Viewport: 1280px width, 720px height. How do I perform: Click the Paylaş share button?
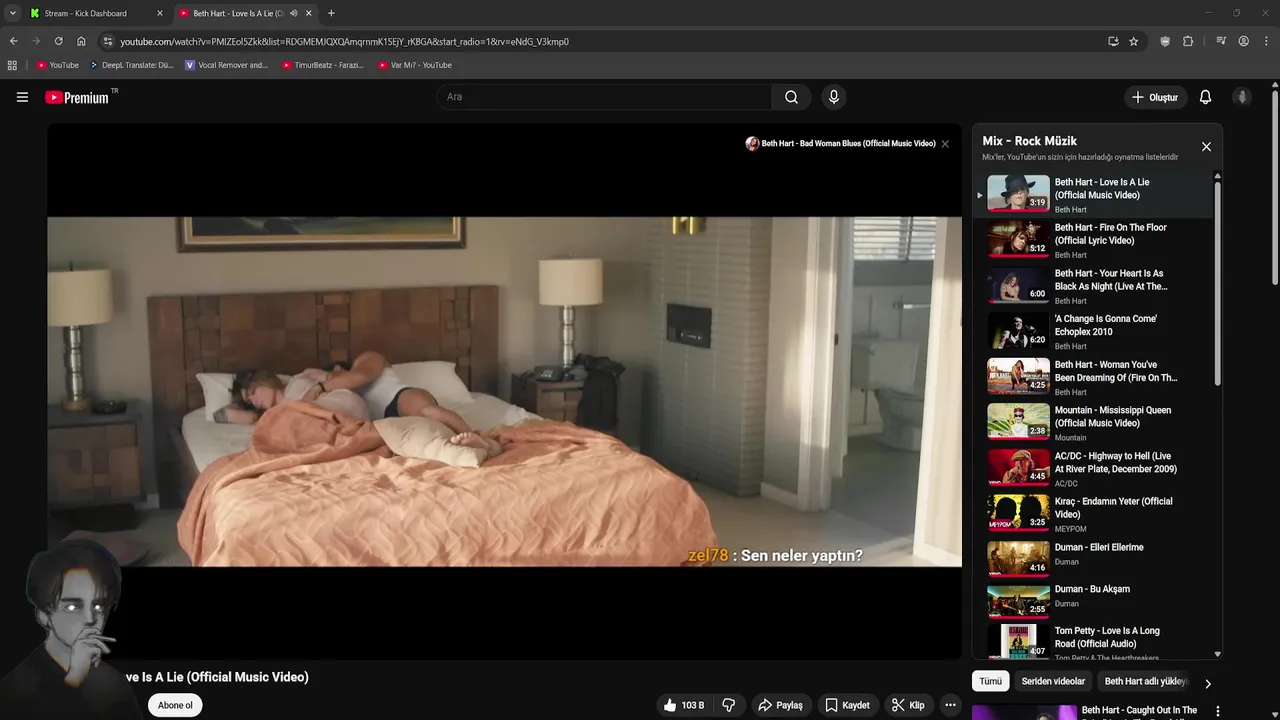pyautogui.click(x=780, y=705)
